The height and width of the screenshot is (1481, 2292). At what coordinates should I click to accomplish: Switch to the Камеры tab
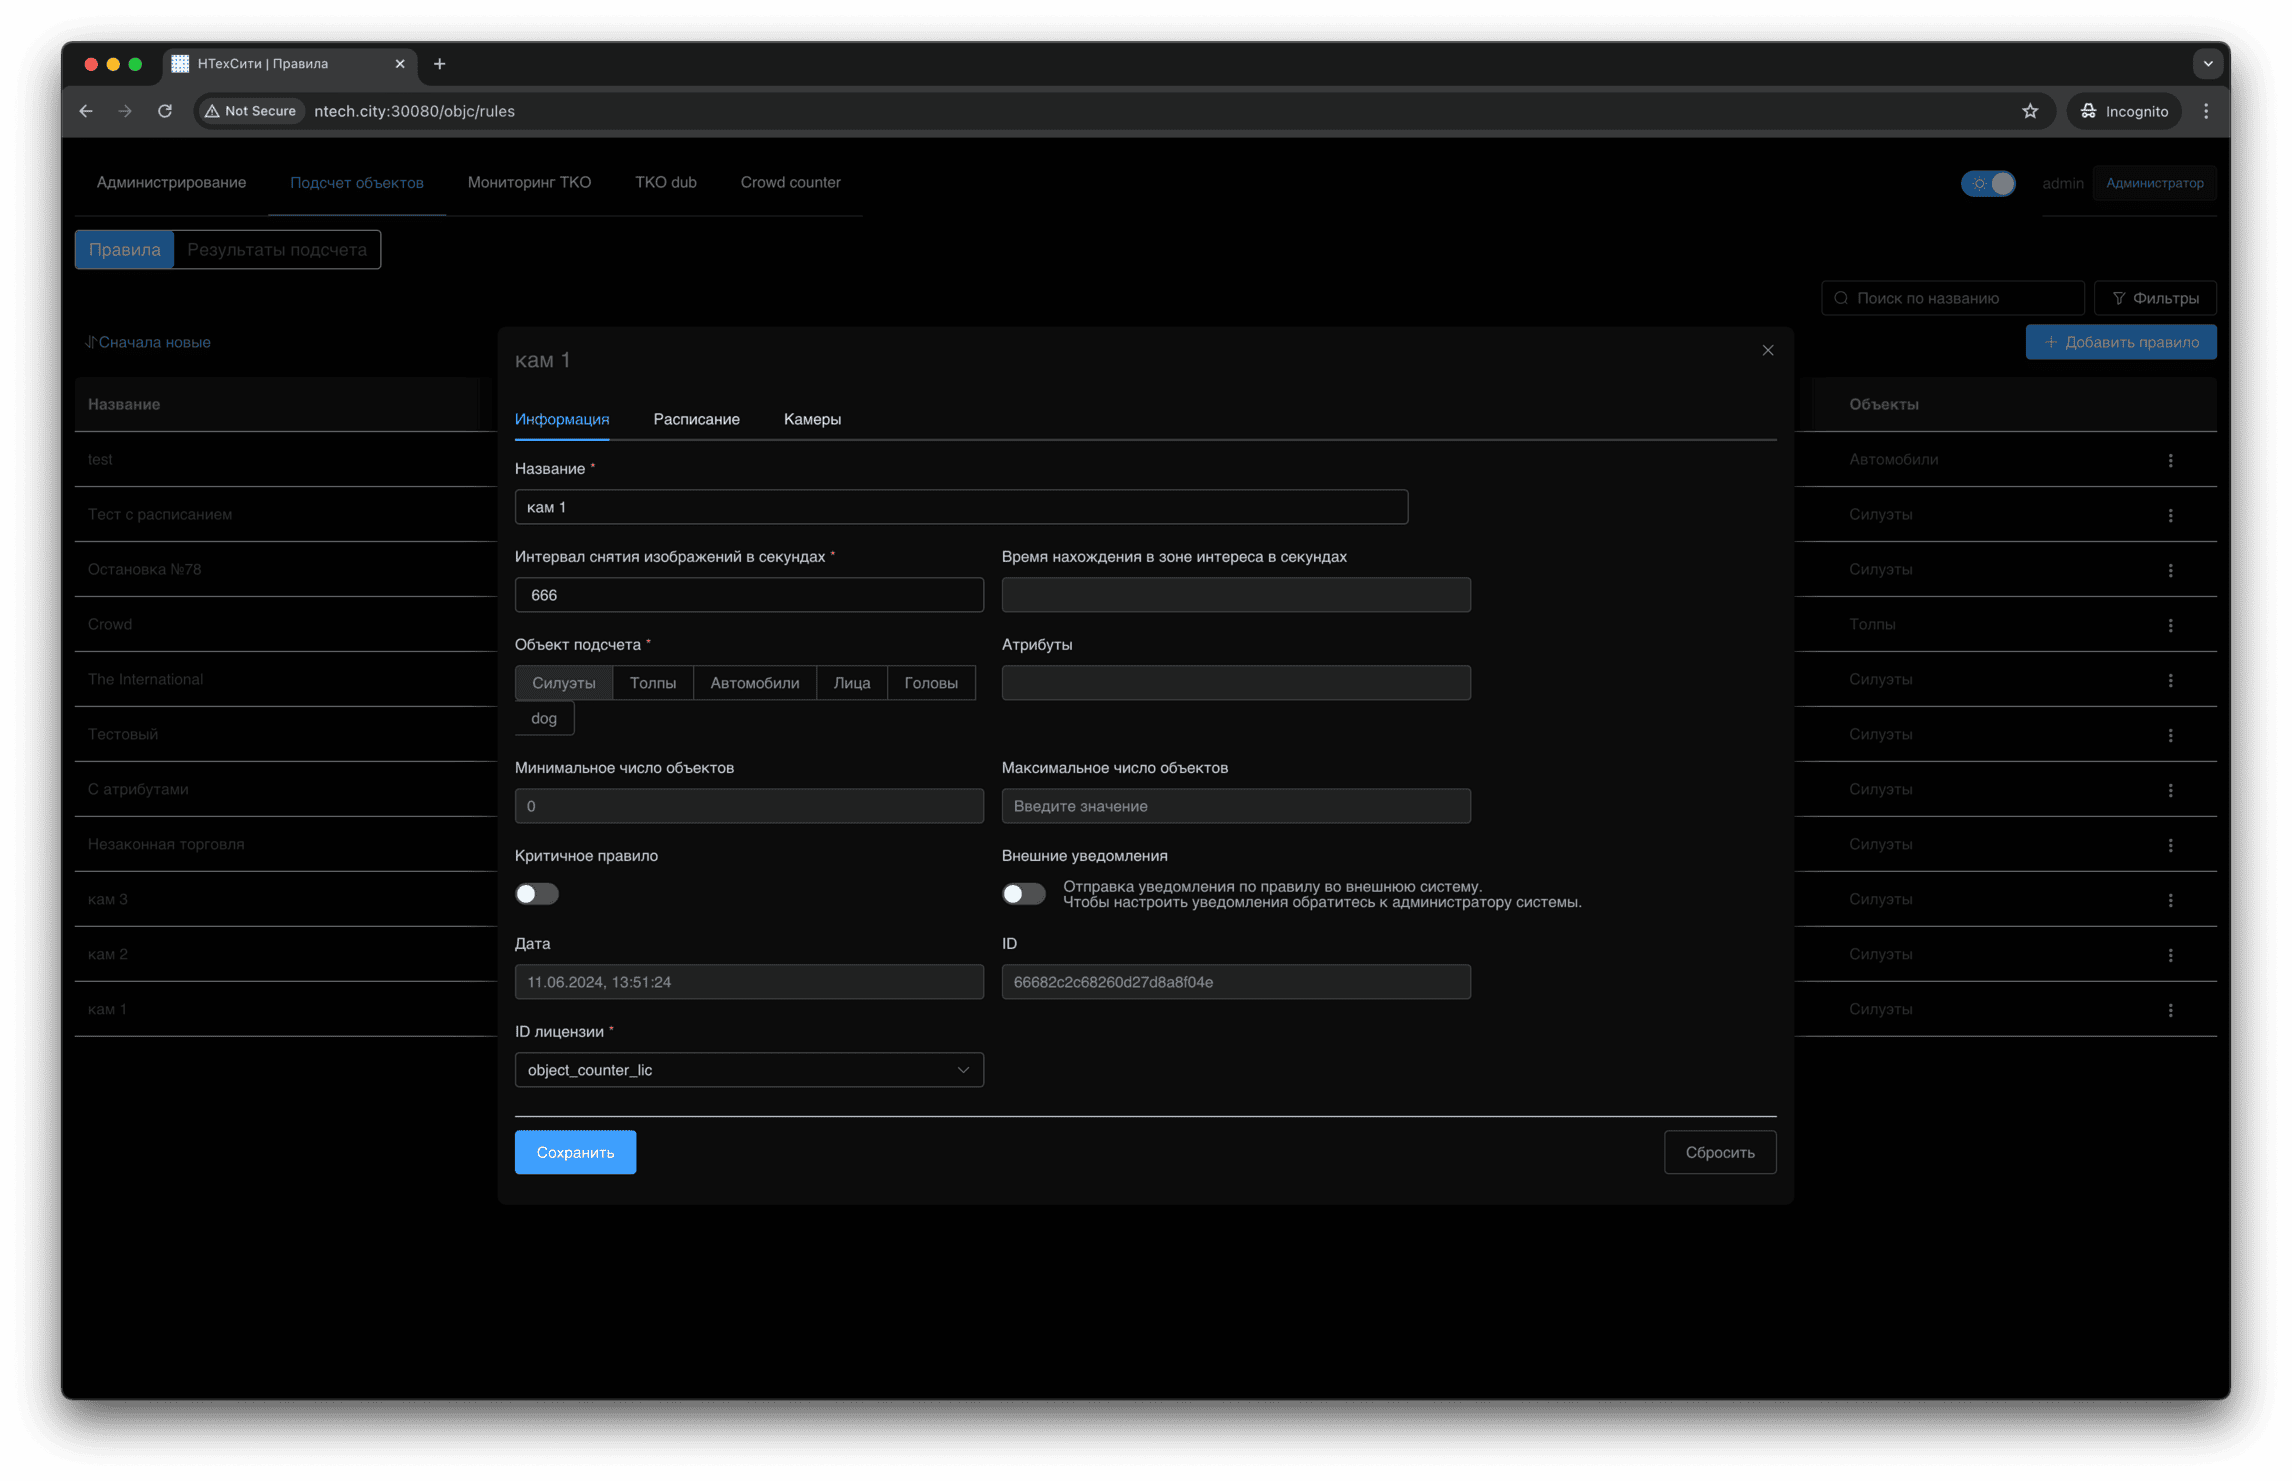point(811,419)
